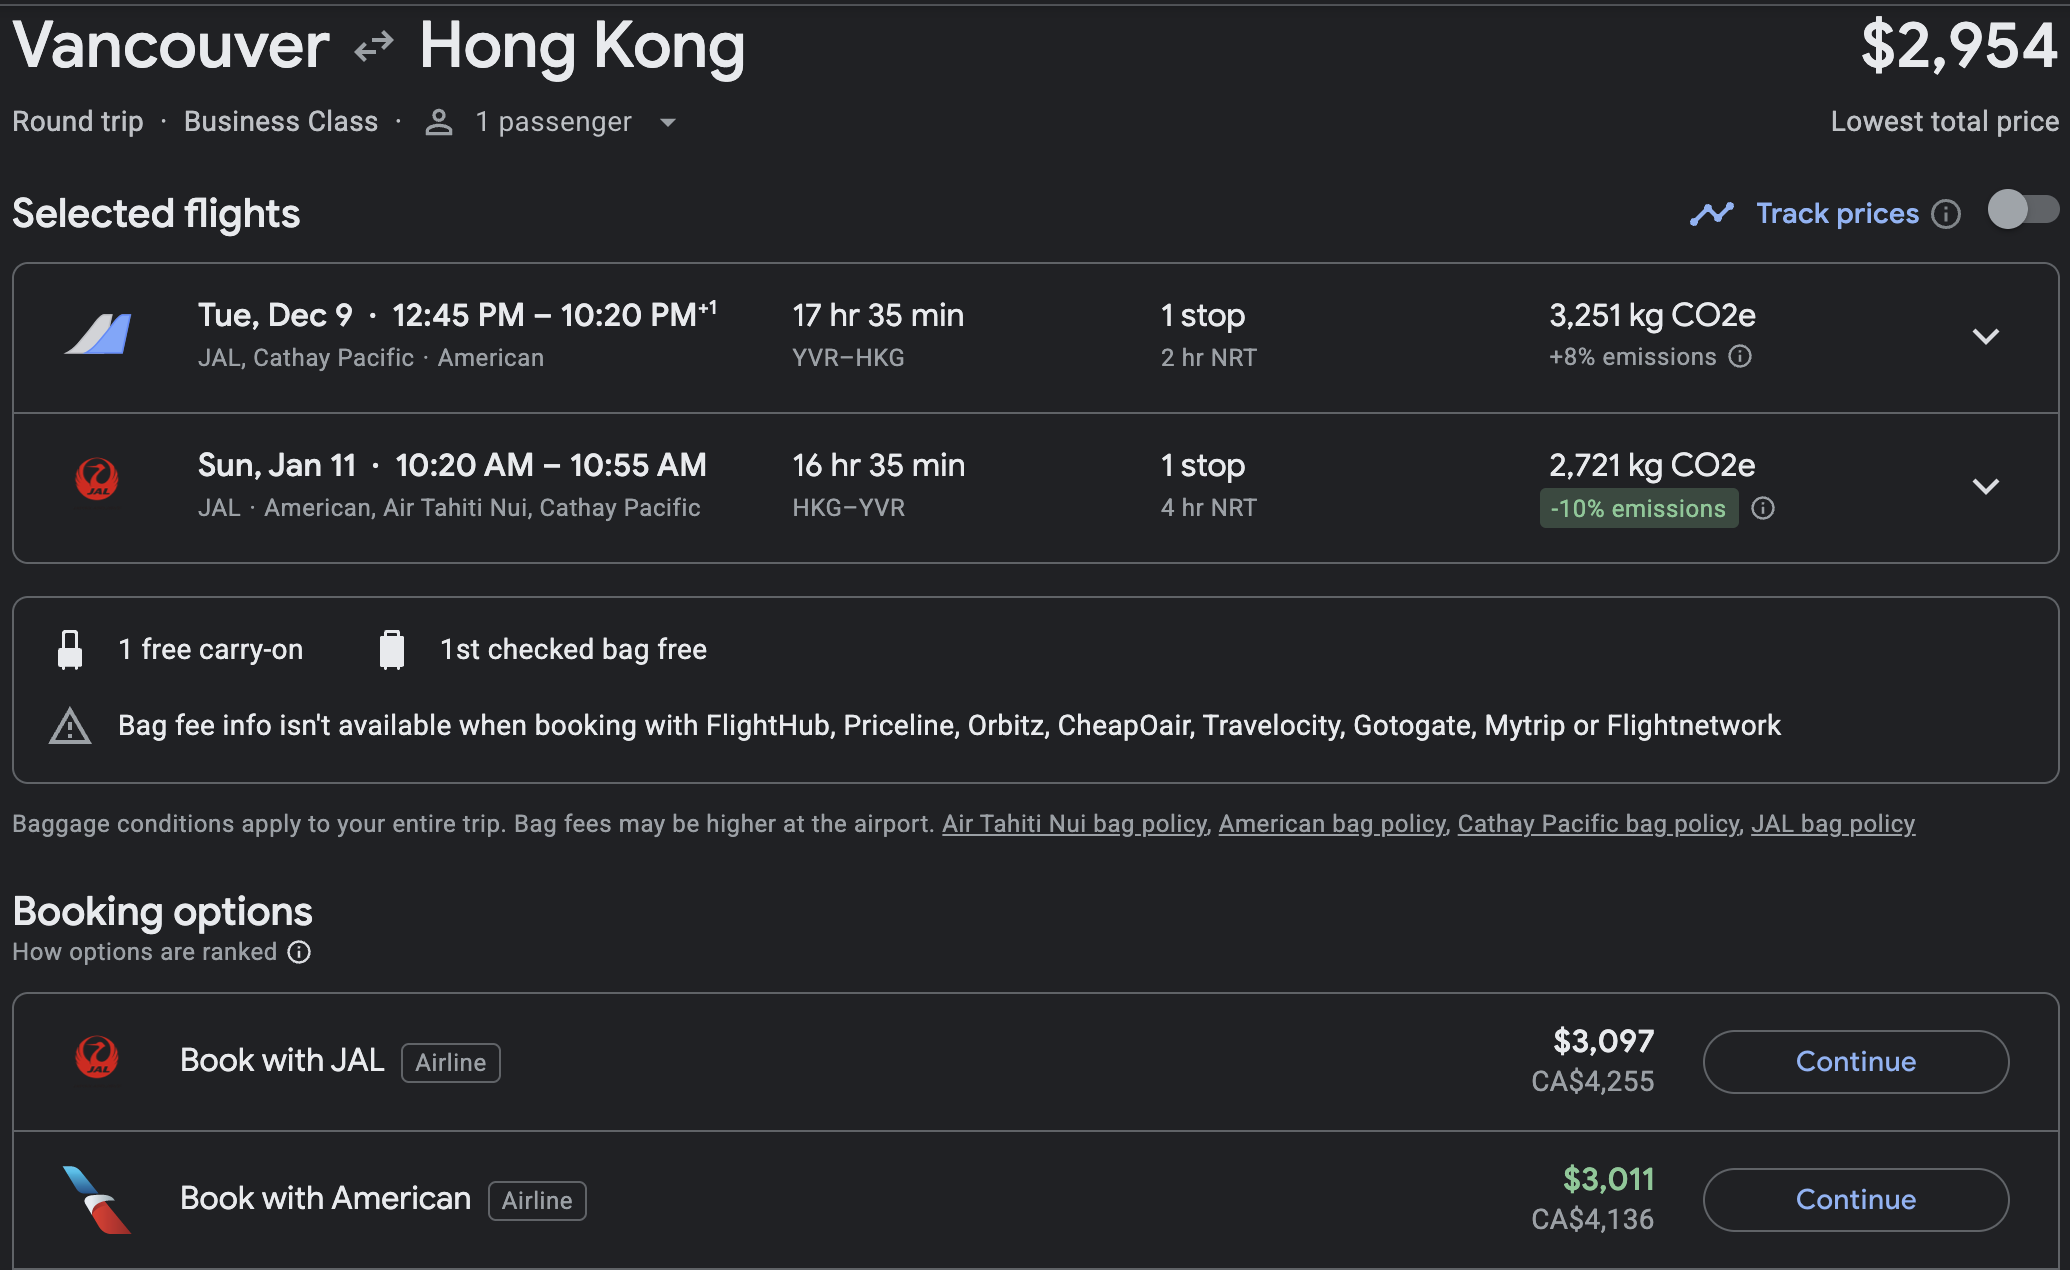Viewport: 2070px width, 1270px height.
Task: Click the 16 hr 35 min duration
Action: (878, 466)
